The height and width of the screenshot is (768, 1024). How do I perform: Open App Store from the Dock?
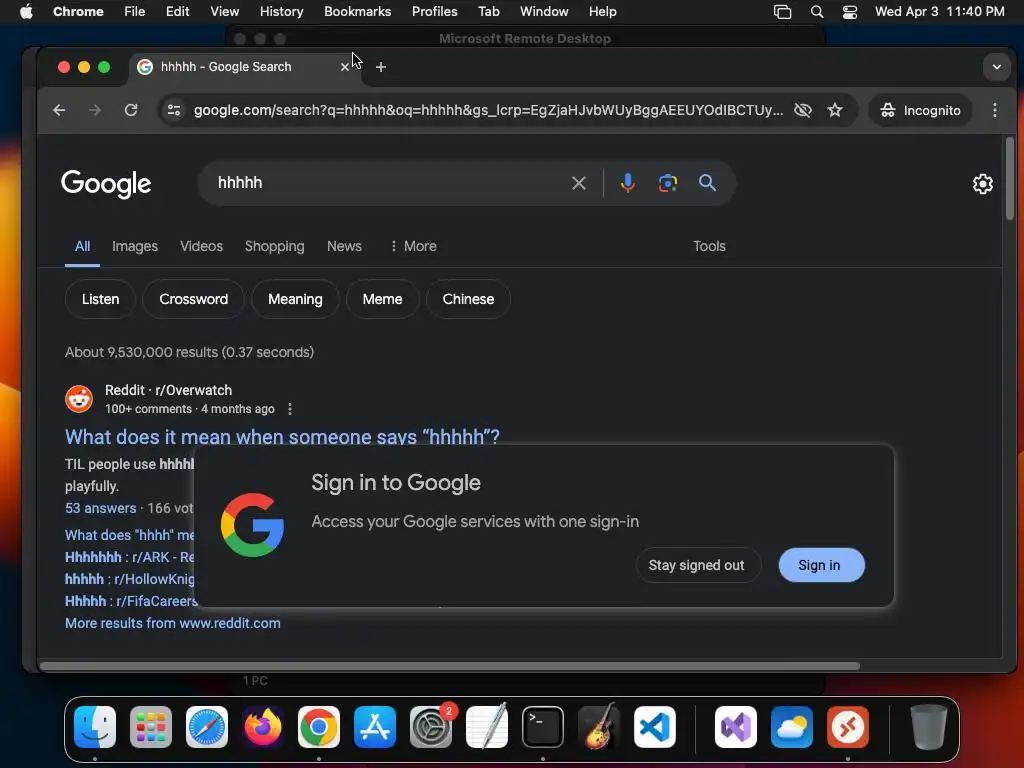pos(375,727)
